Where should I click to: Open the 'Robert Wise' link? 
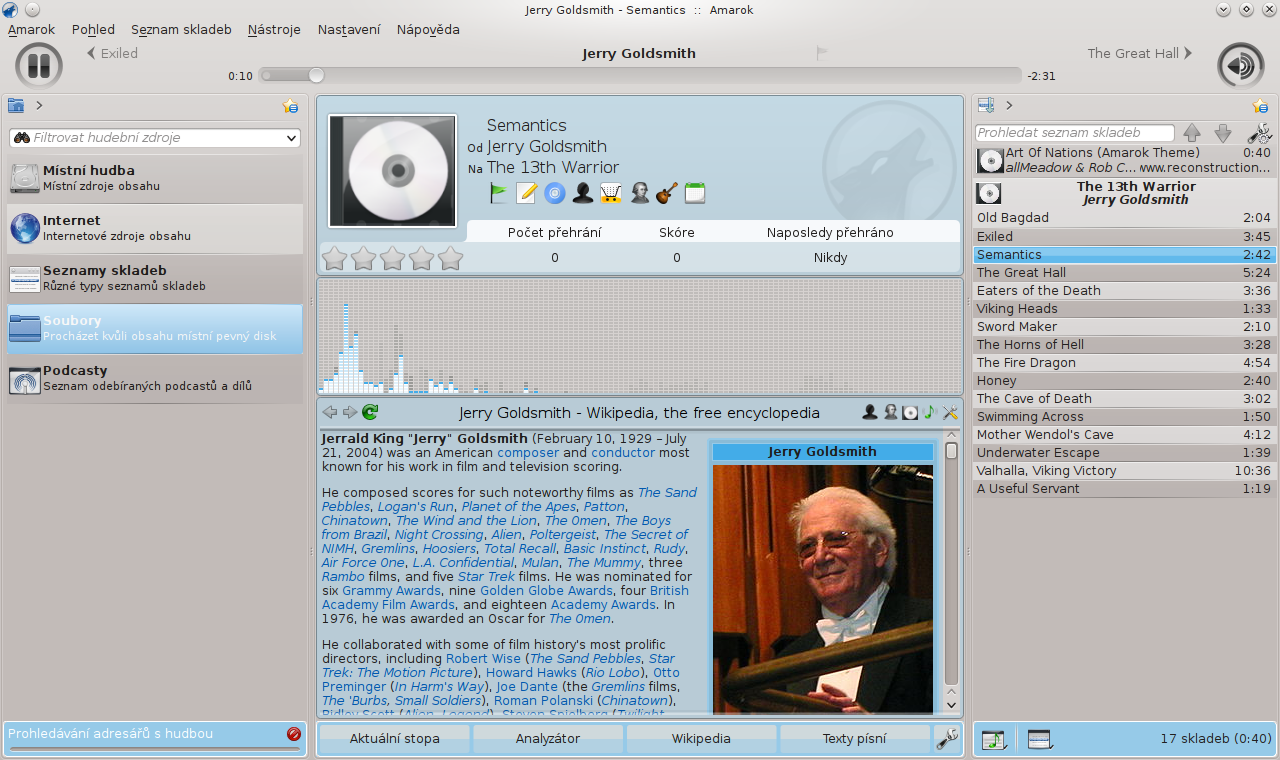[483, 658]
